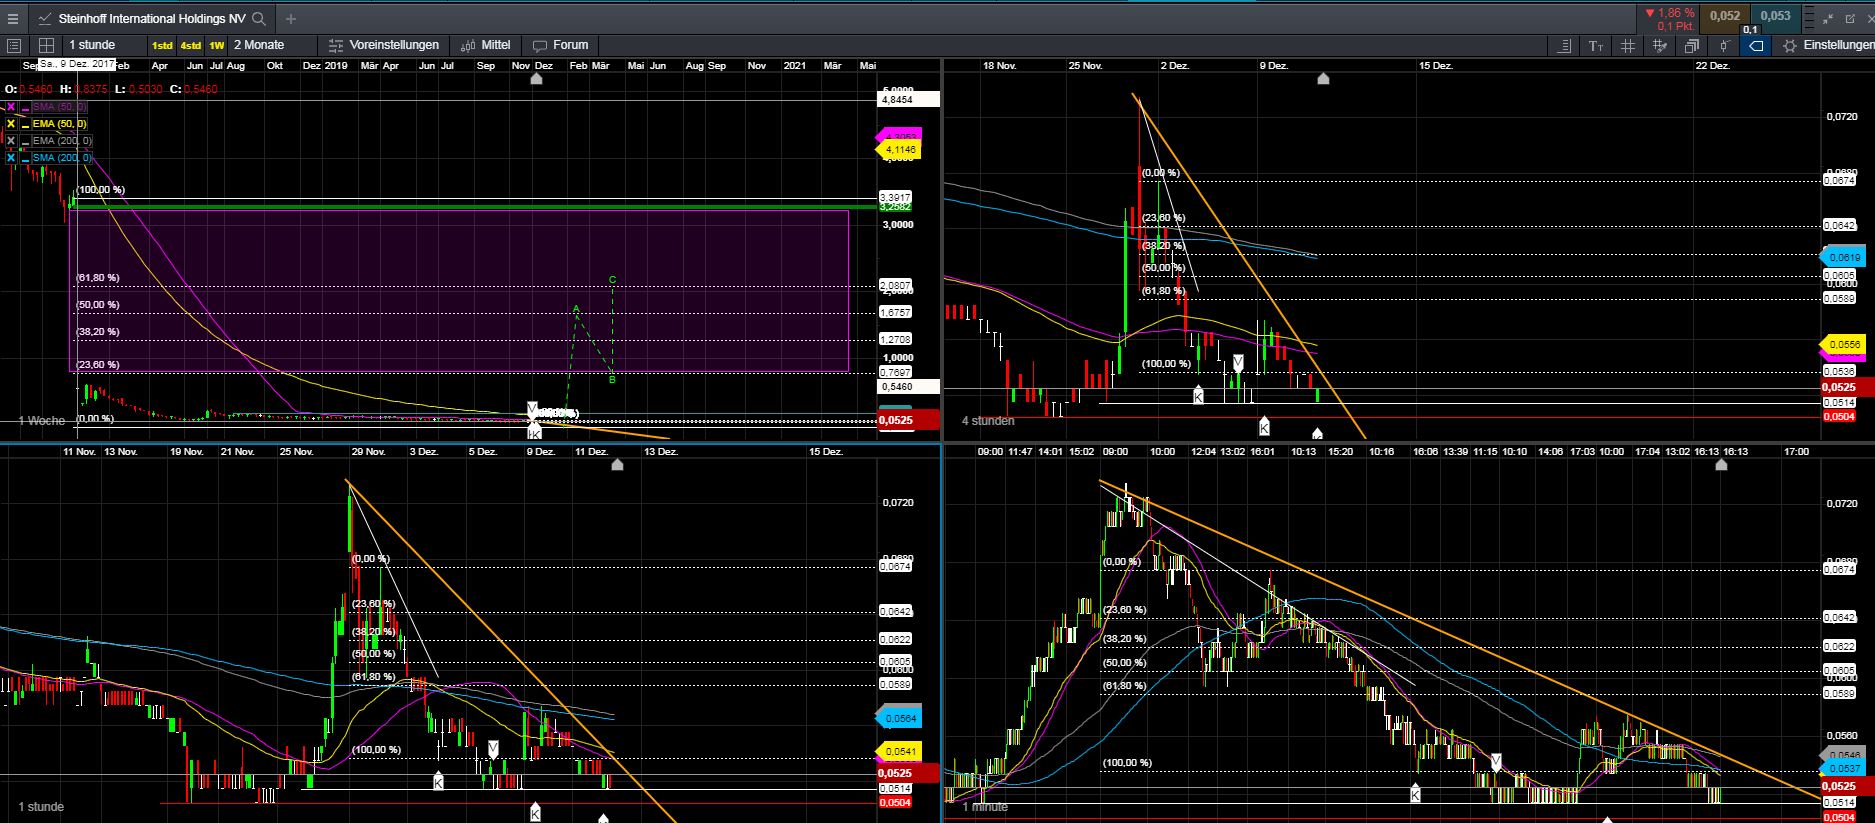Click the C wave label in weekly chart
Image resolution: width=1875 pixels, height=823 pixels.
pyautogui.click(x=612, y=280)
